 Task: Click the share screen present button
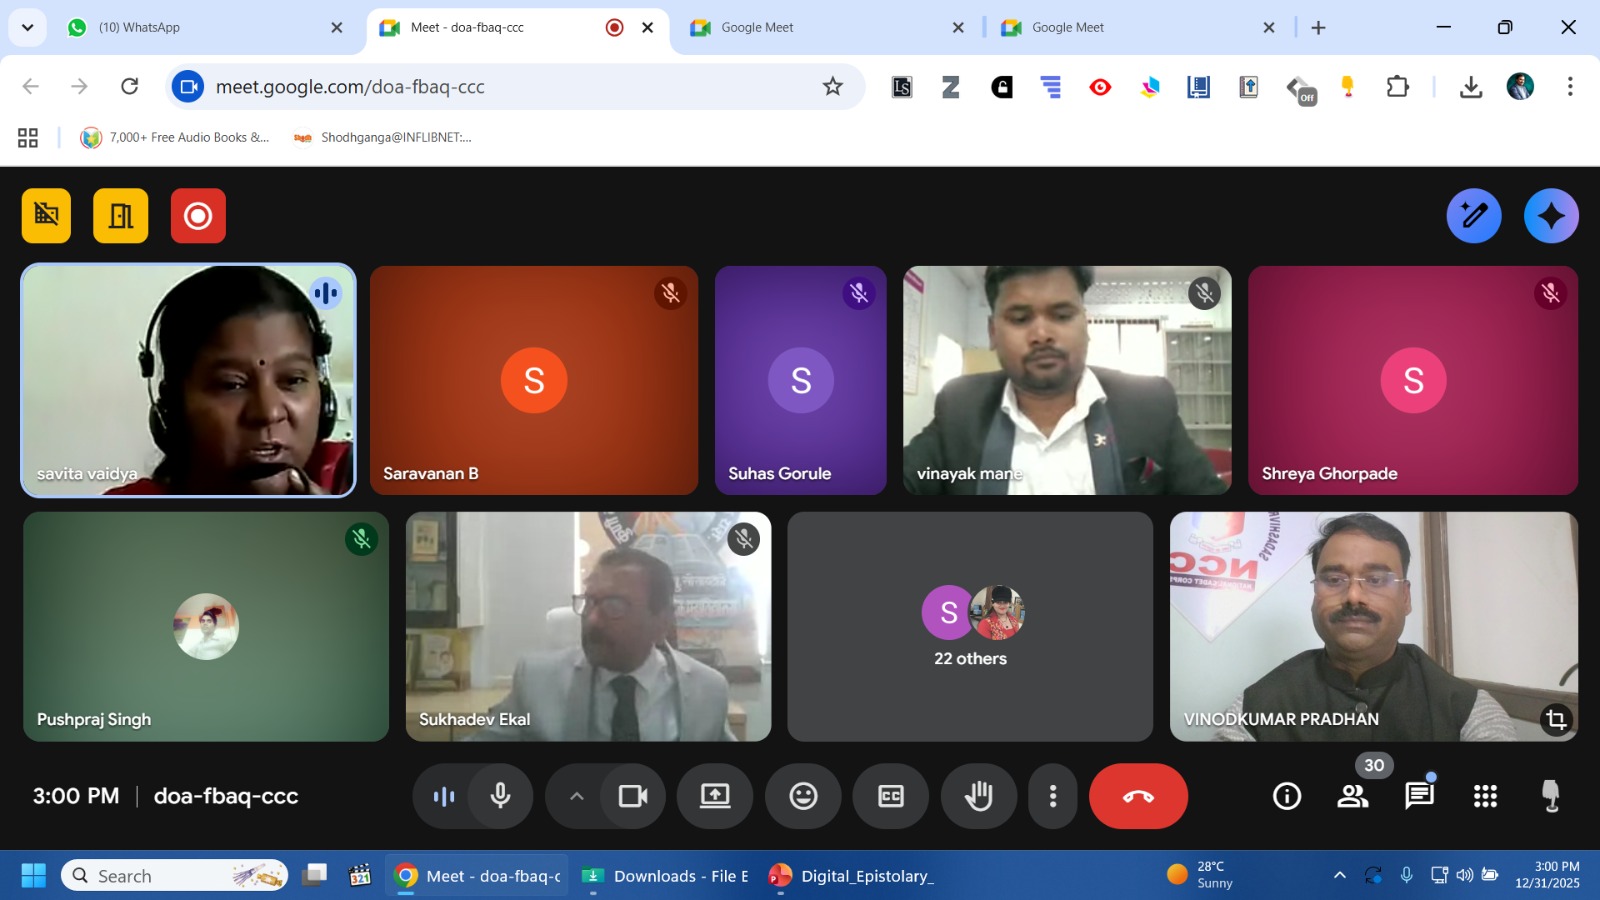715,796
